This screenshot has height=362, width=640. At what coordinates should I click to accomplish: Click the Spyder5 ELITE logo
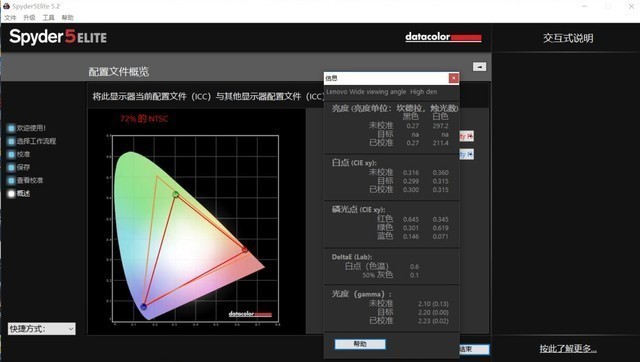coord(58,37)
